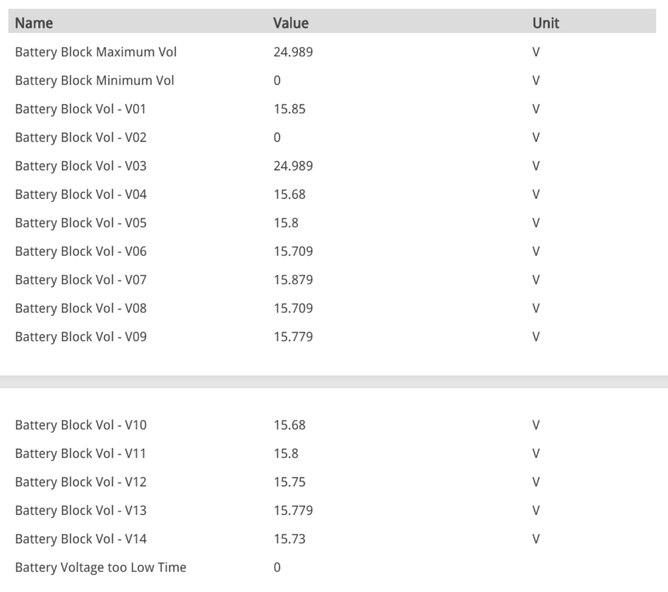Select the Battery Block Vol - V08 row name
Image resolution: width=668 pixels, height=592 pixels.
pos(81,308)
